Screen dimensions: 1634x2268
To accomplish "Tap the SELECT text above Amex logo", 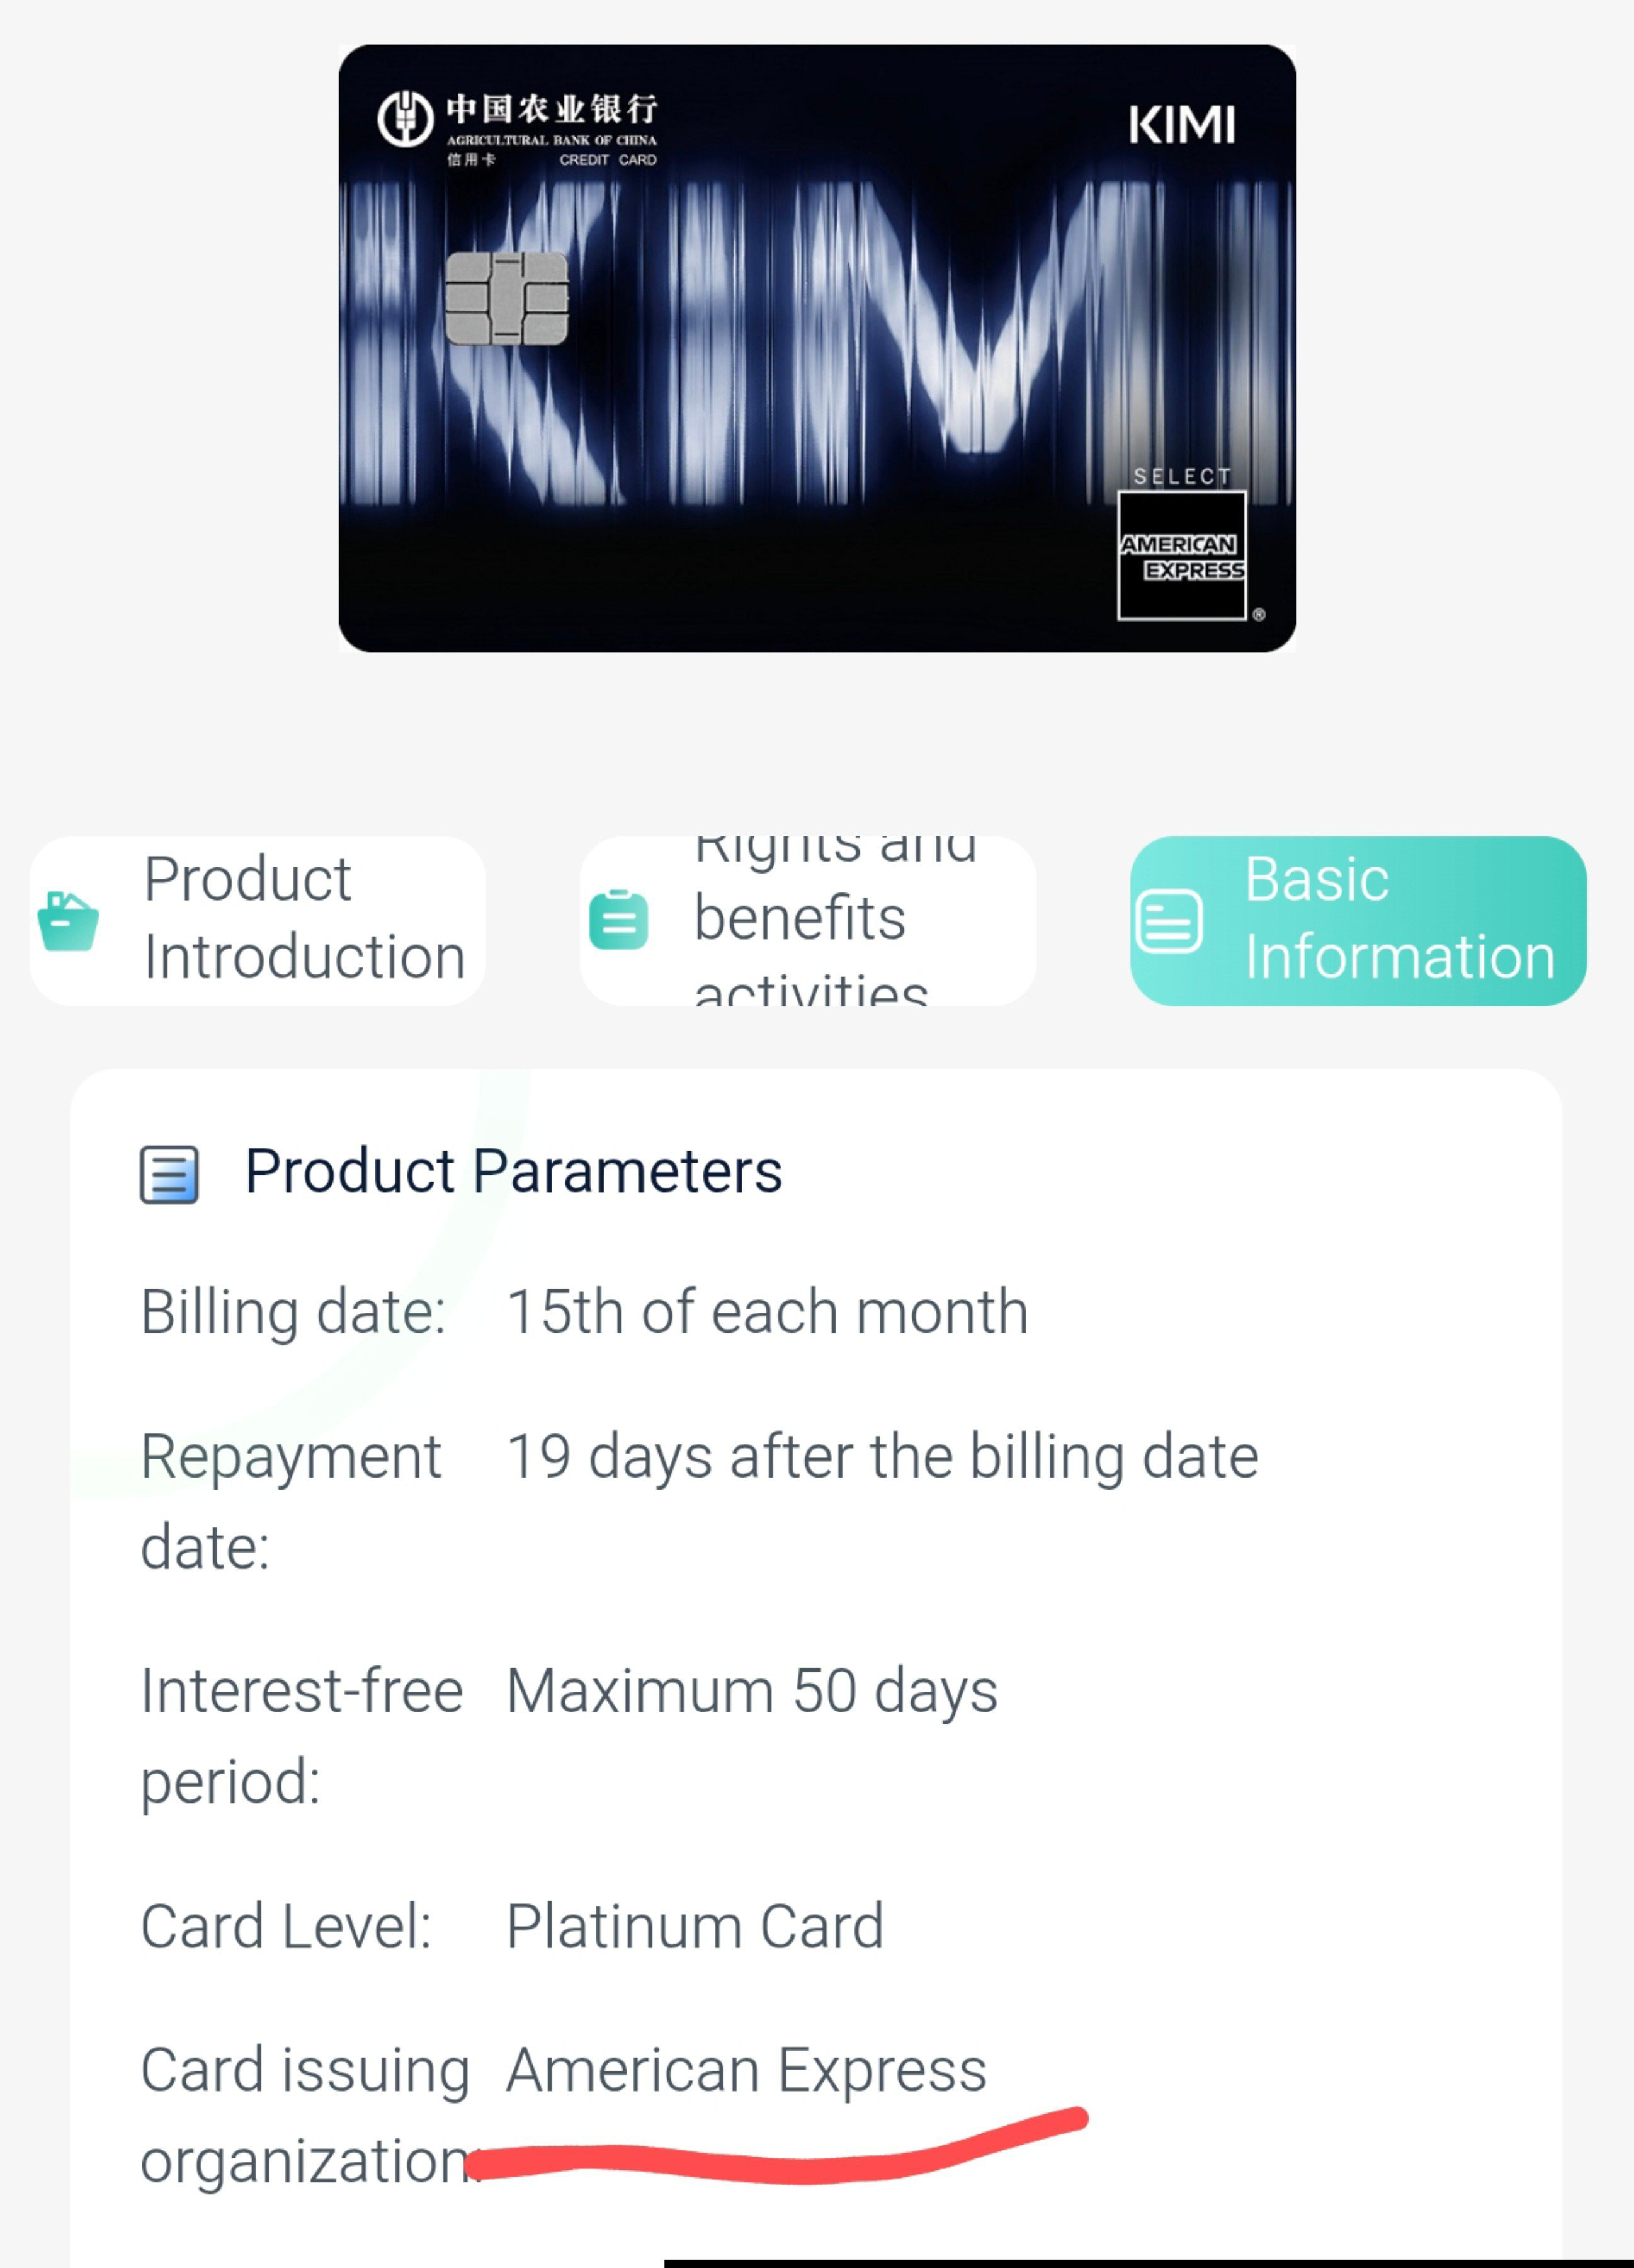I will point(1182,477).
